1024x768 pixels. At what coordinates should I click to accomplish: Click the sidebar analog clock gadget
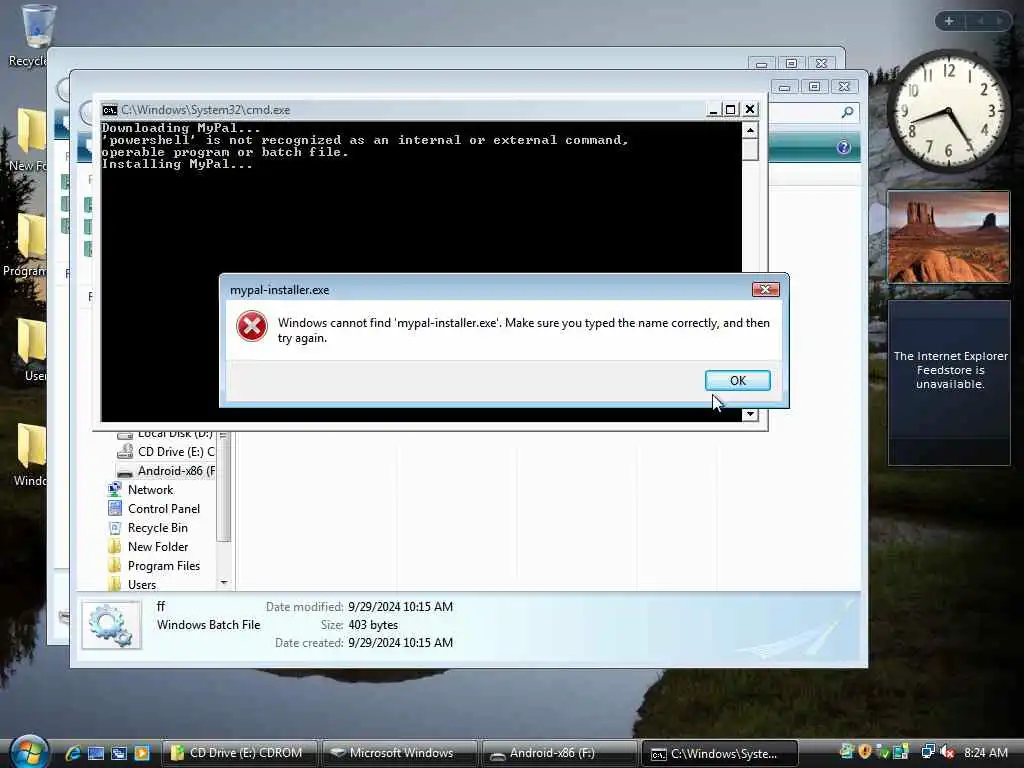pos(948,112)
